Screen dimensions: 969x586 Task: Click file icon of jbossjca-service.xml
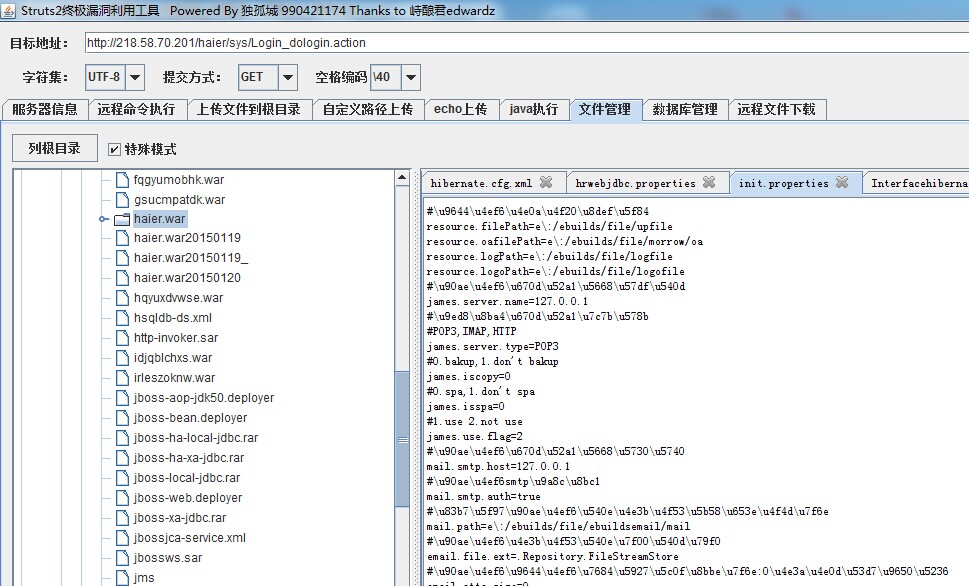122,538
